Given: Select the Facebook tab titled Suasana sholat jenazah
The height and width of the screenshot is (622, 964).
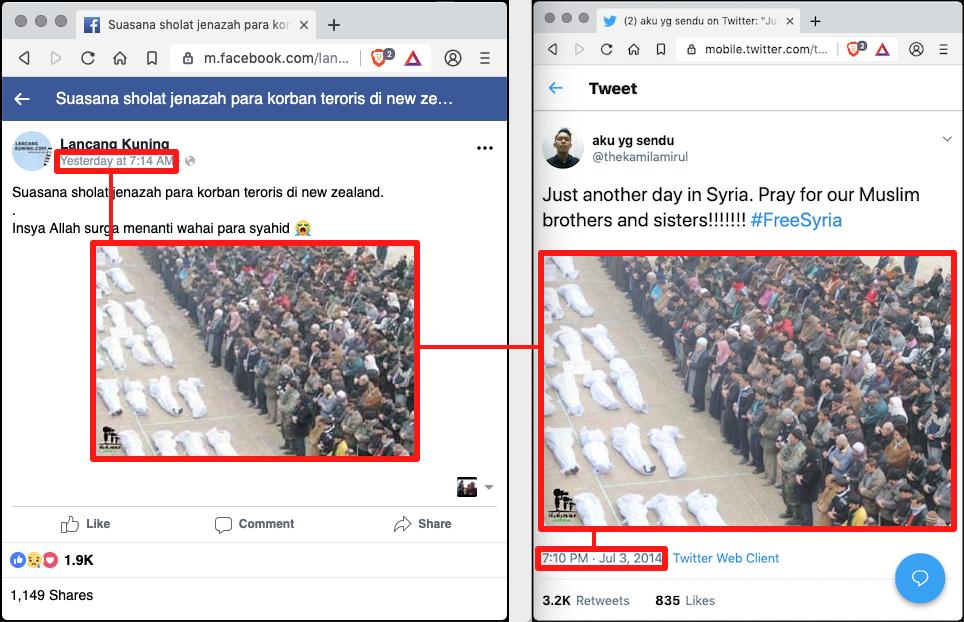Looking at the screenshot, I should click(197, 25).
